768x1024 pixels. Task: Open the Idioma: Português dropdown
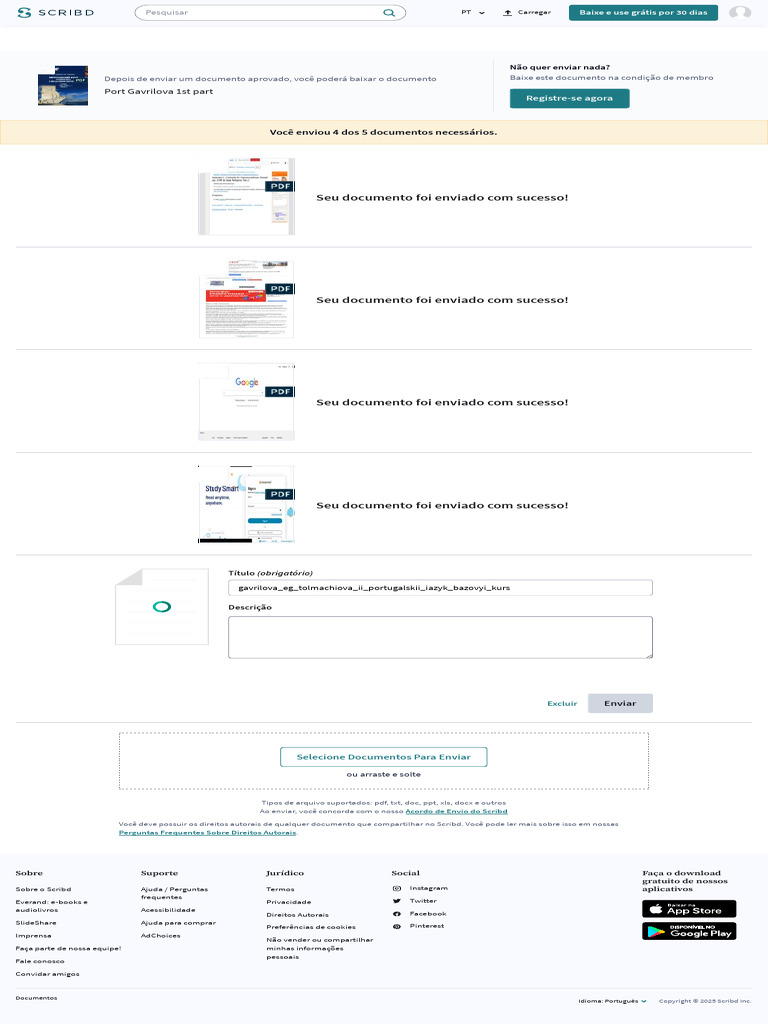(x=612, y=1000)
